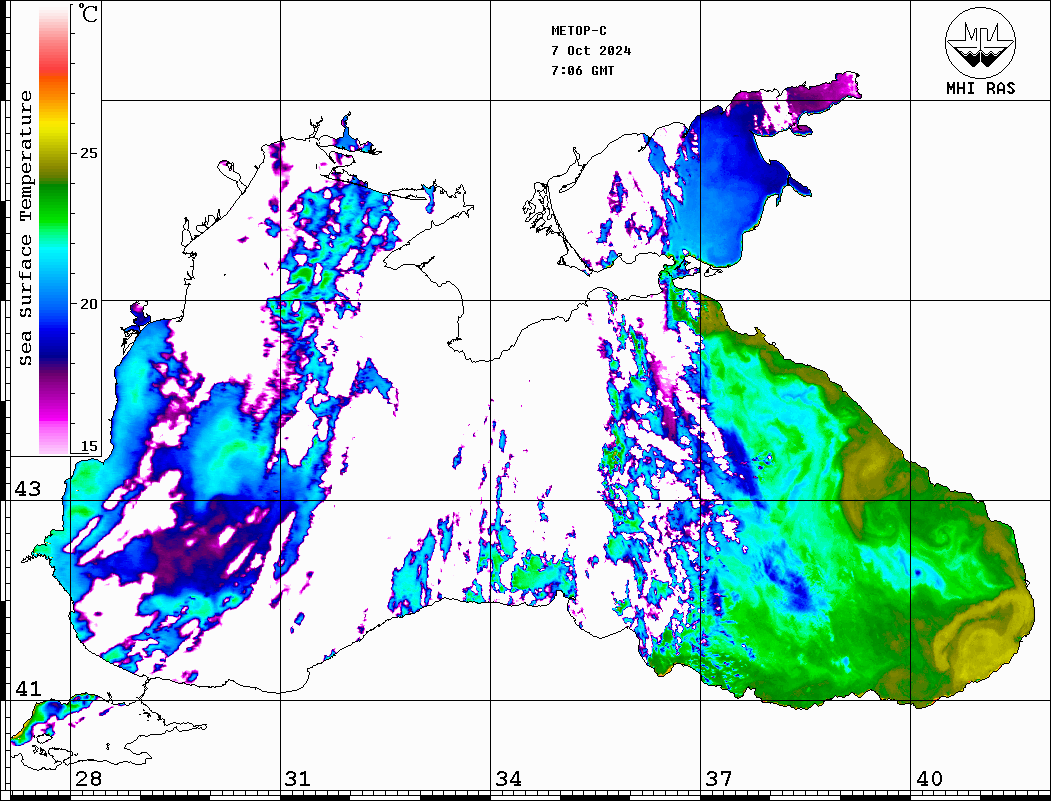Click the longitude 28 label
Image resolution: width=1051 pixels, height=801 pixels.
point(88,779)
